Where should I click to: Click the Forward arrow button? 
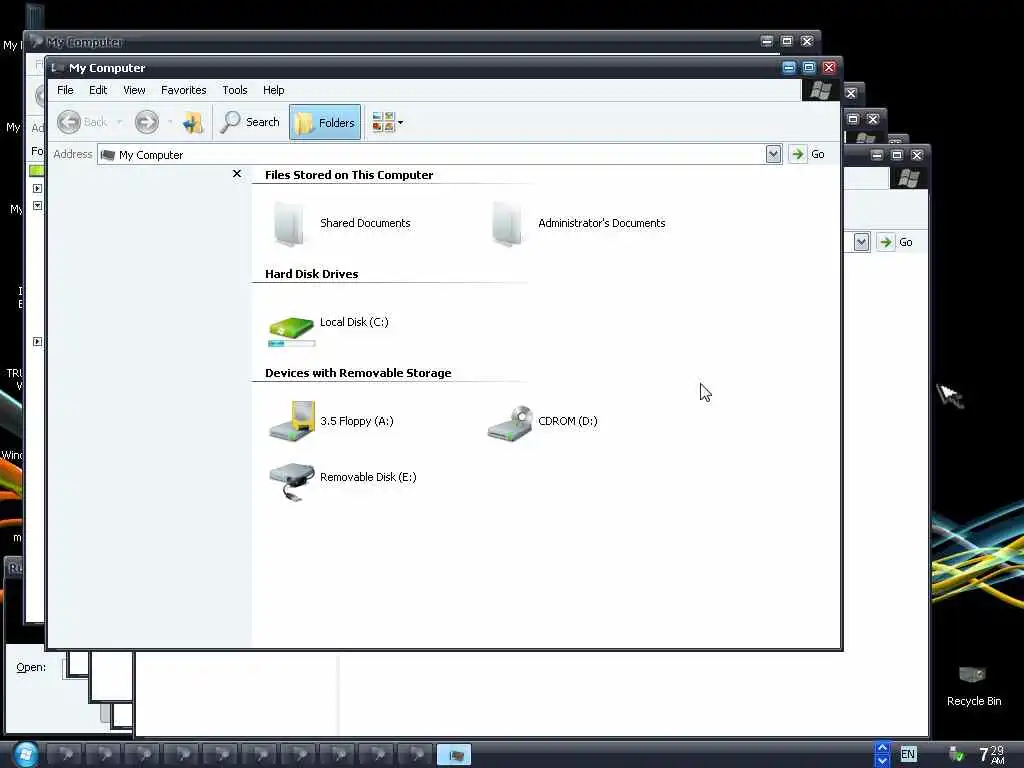click(x=146, y=122)
